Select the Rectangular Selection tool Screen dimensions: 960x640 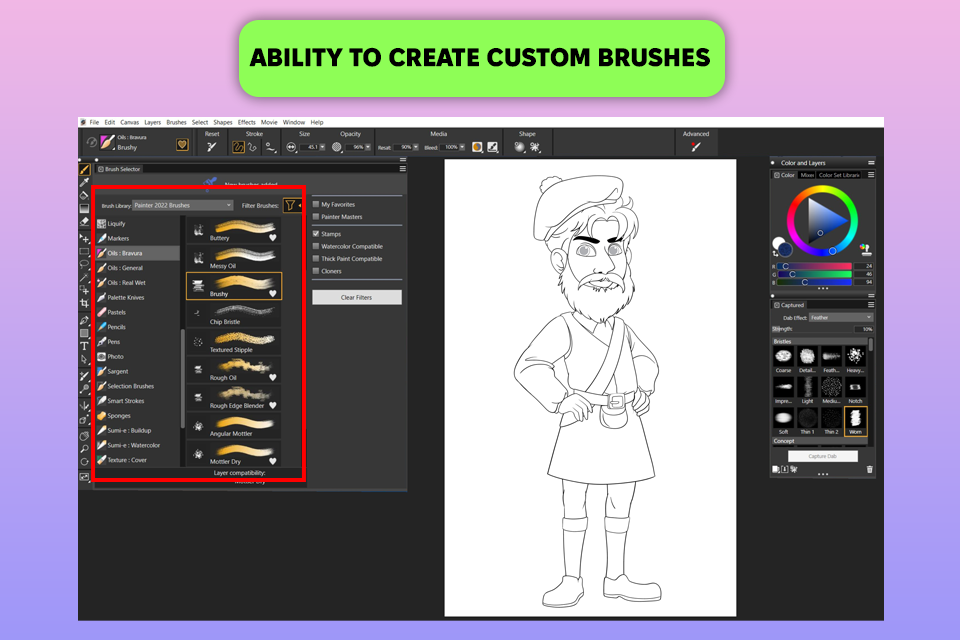pyautogui.click(x=84, y=252)
